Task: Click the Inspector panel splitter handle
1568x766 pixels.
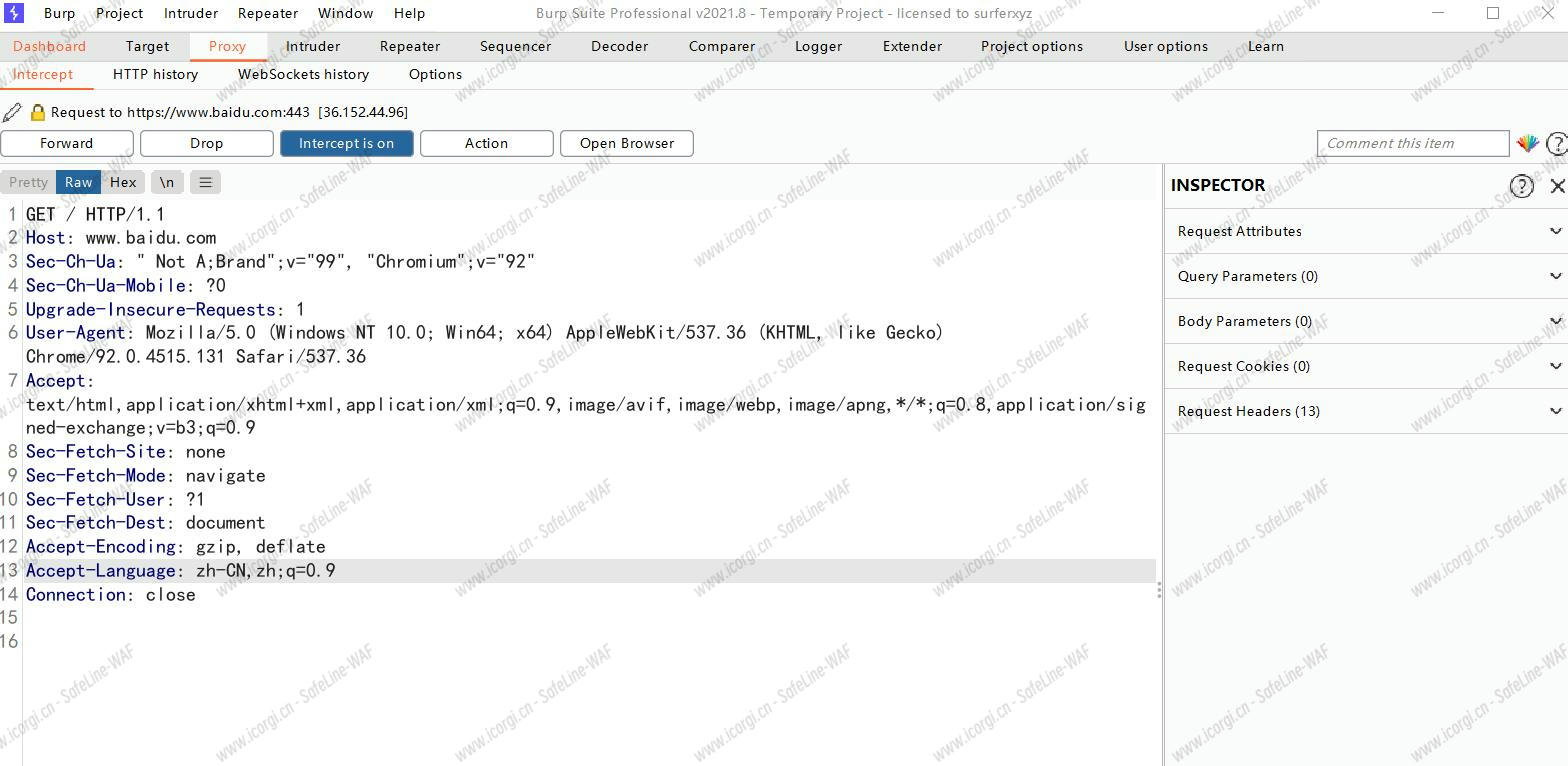Action: 1159,591
